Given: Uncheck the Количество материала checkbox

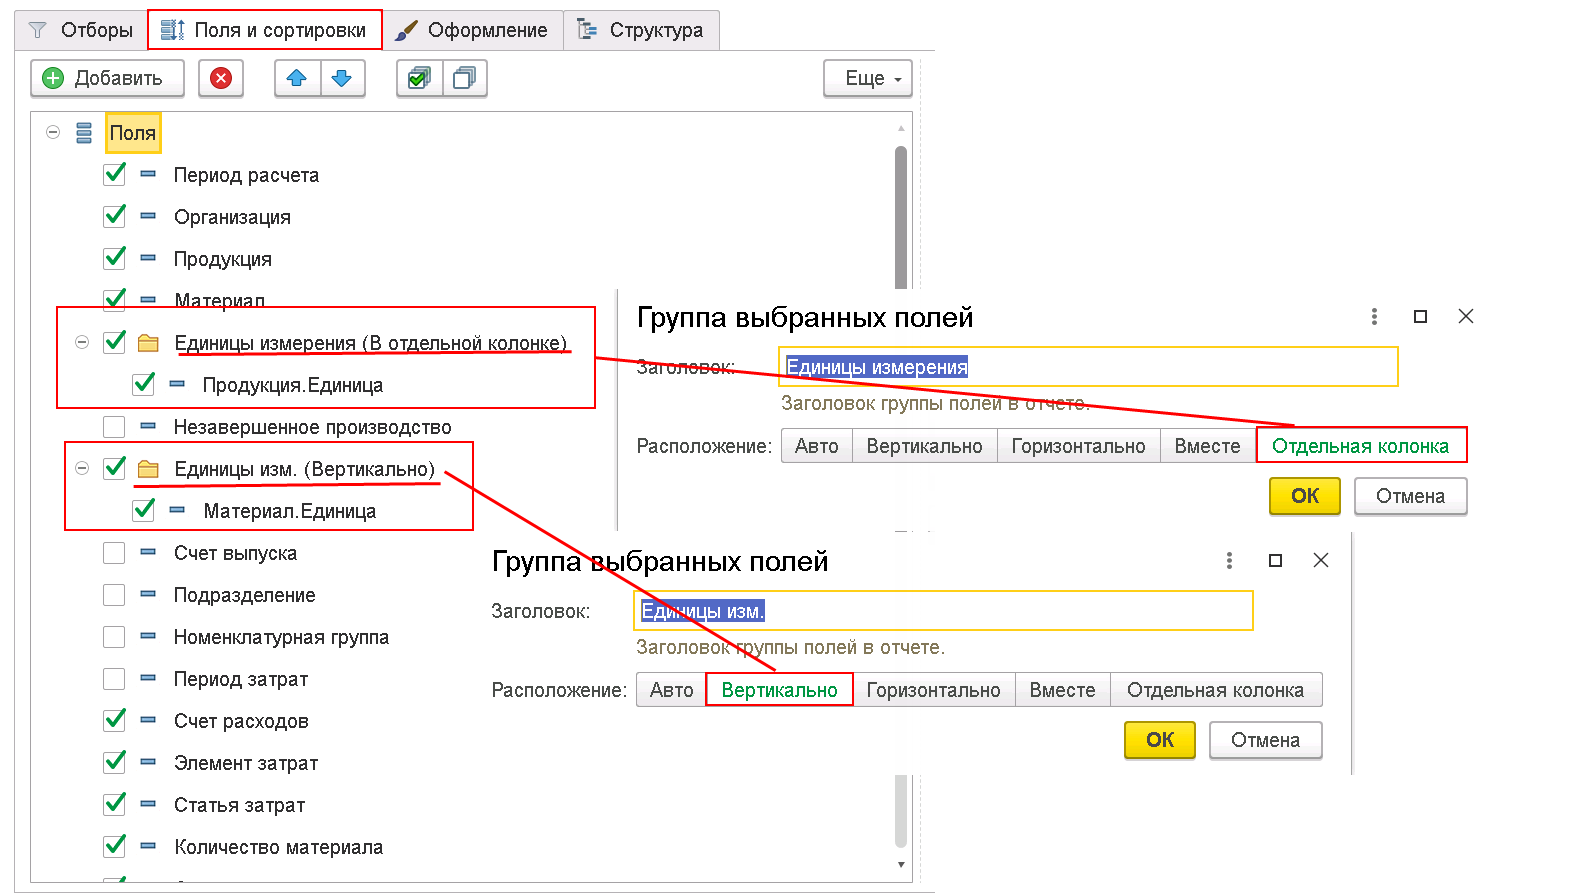Looking at the screenshot, I should (115, 846).
